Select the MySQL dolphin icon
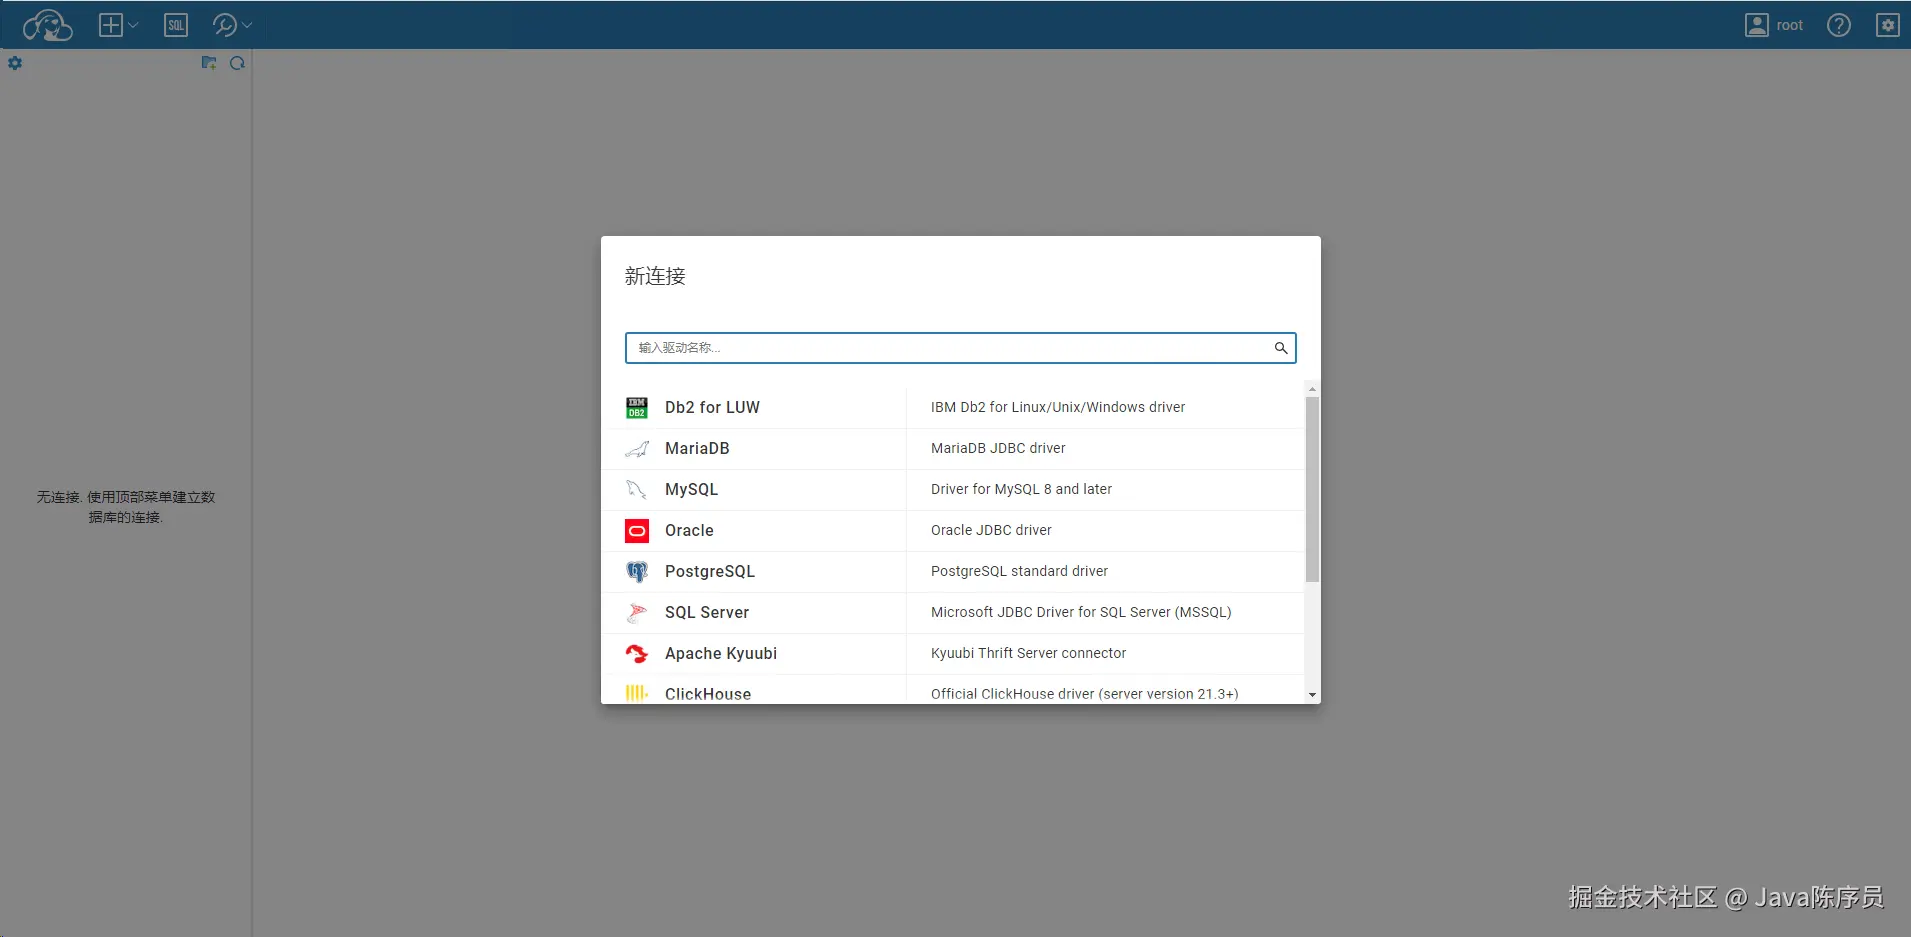This screenshot has width=1911, height=937. 637,489
